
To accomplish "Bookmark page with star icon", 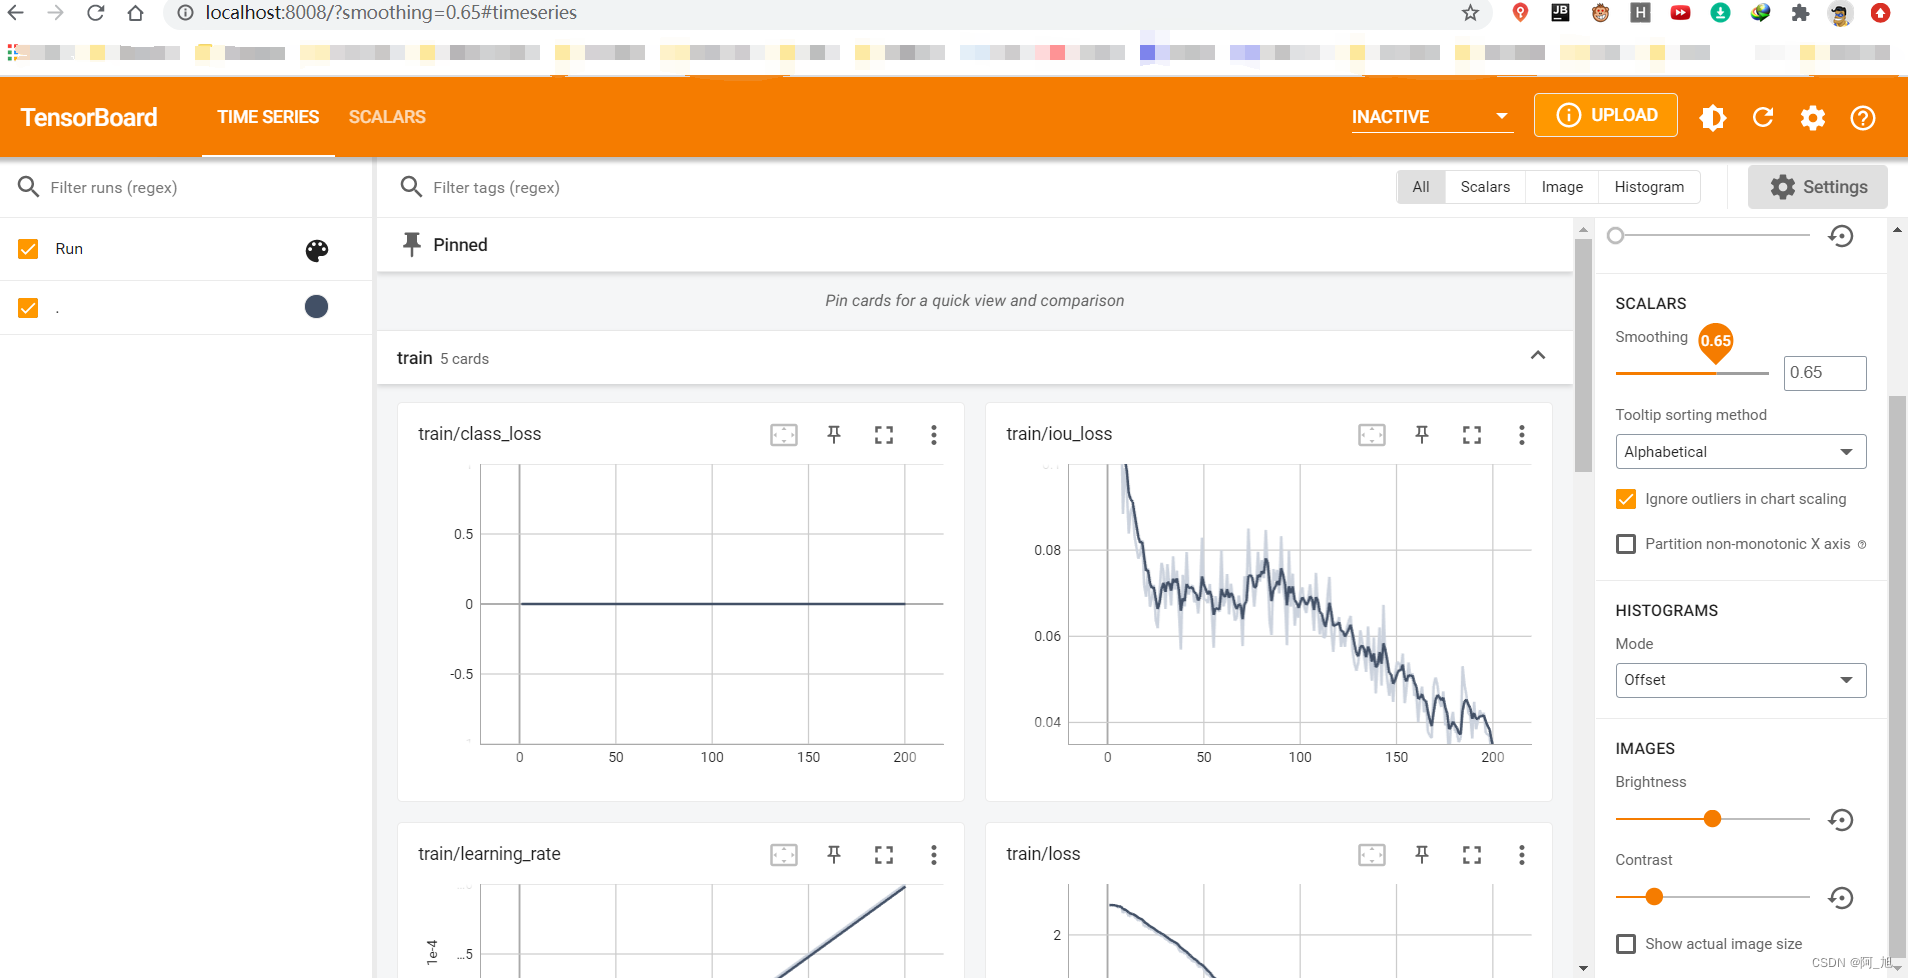I will click(x=1470, y=13).
